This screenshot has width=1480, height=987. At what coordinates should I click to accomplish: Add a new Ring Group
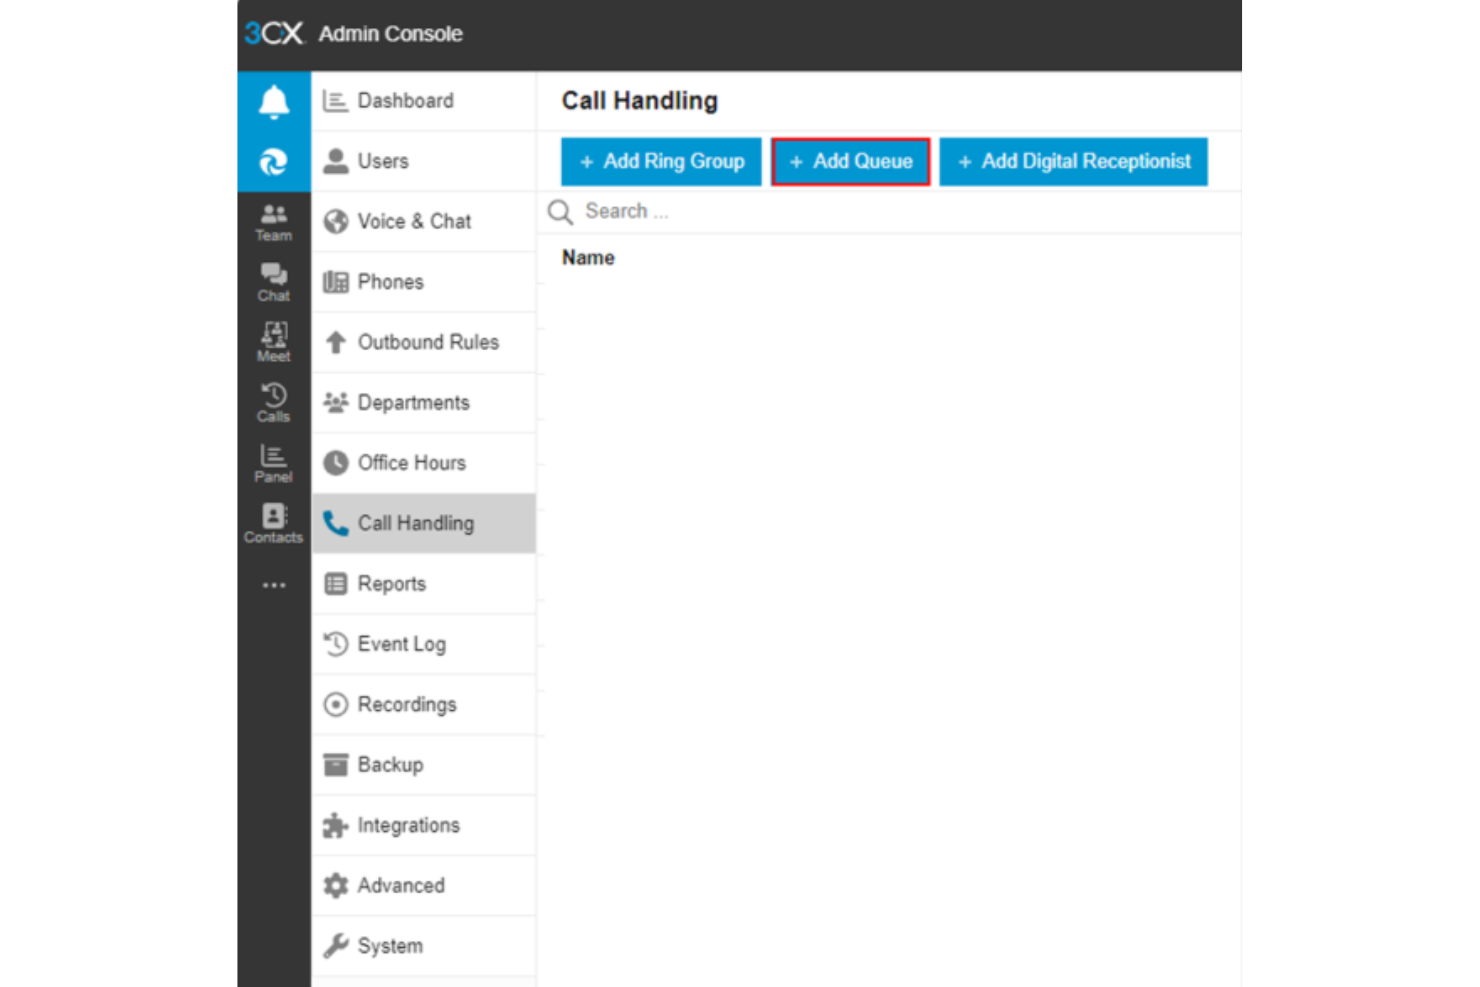(660, 161)
